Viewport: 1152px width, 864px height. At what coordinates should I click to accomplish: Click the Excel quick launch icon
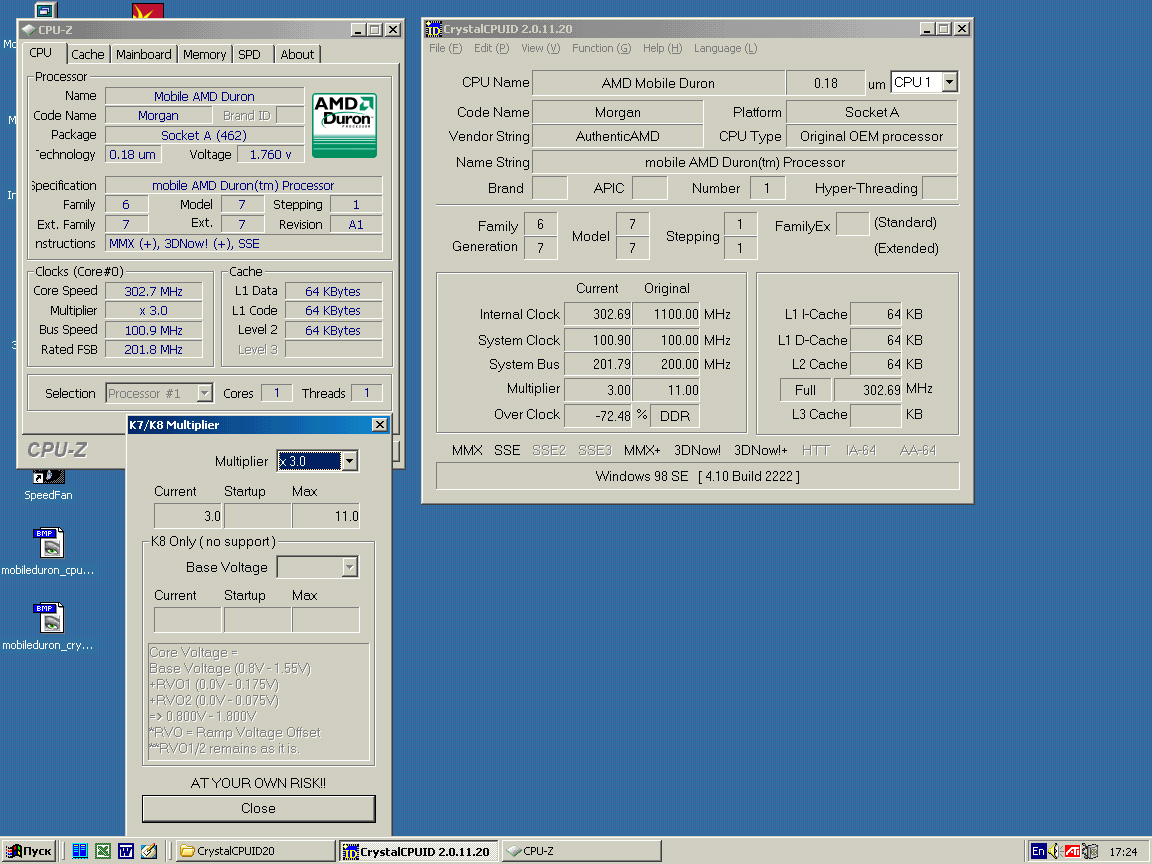pos(103,851)
